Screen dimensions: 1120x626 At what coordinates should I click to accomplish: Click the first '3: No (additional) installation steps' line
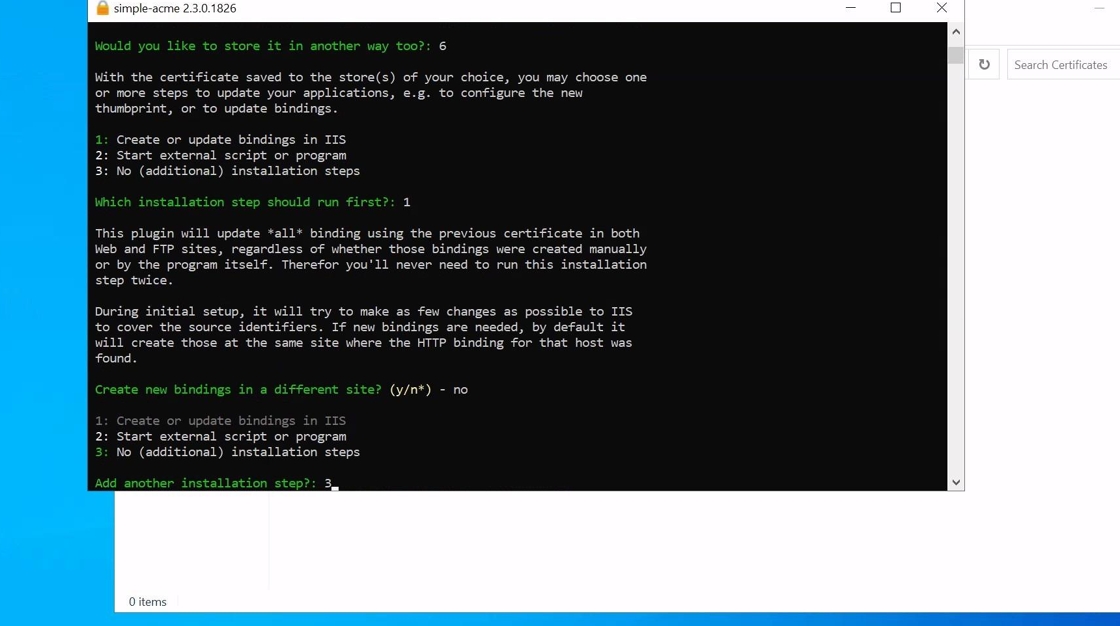[227, 171]
